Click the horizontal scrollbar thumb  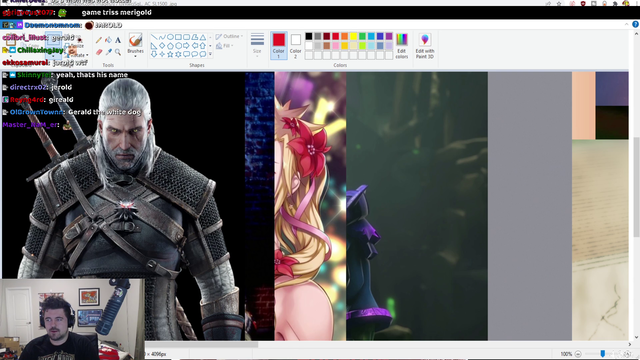[202, 344]
